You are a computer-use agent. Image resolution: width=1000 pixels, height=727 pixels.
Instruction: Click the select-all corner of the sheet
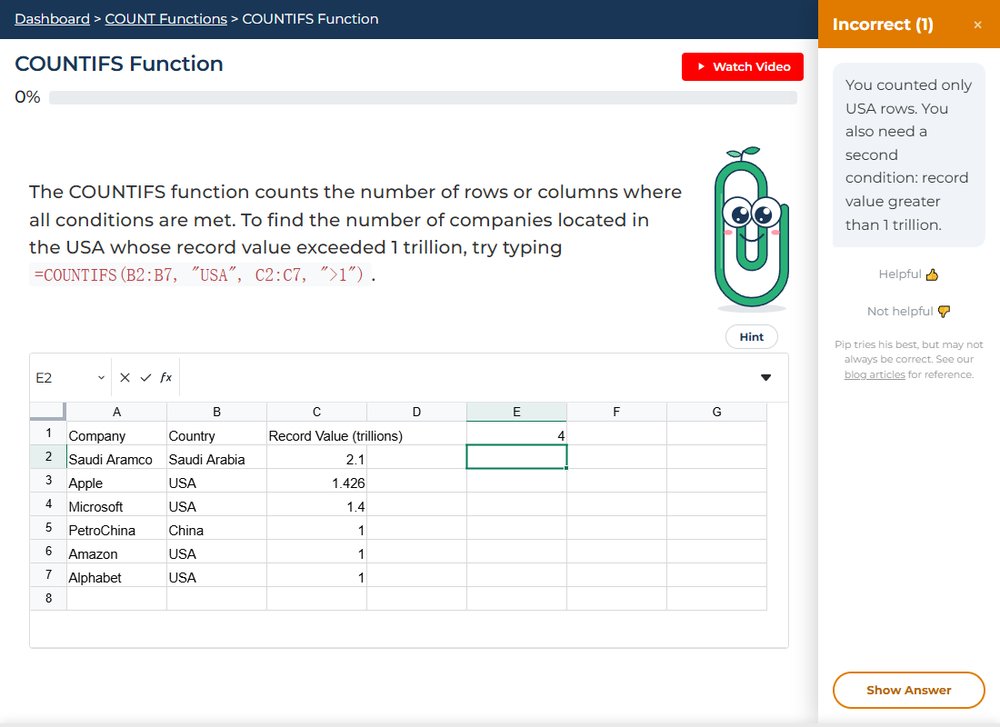(48, 411)
